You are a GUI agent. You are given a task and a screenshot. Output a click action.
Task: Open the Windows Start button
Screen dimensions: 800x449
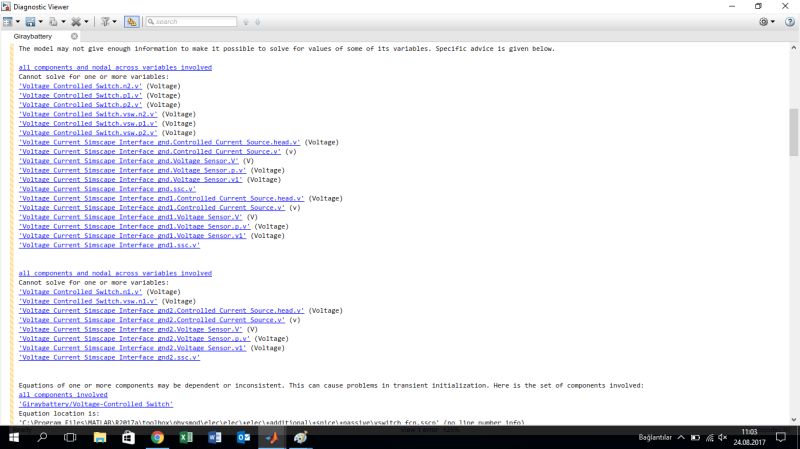pyautogui.click(x=14, y=437)
